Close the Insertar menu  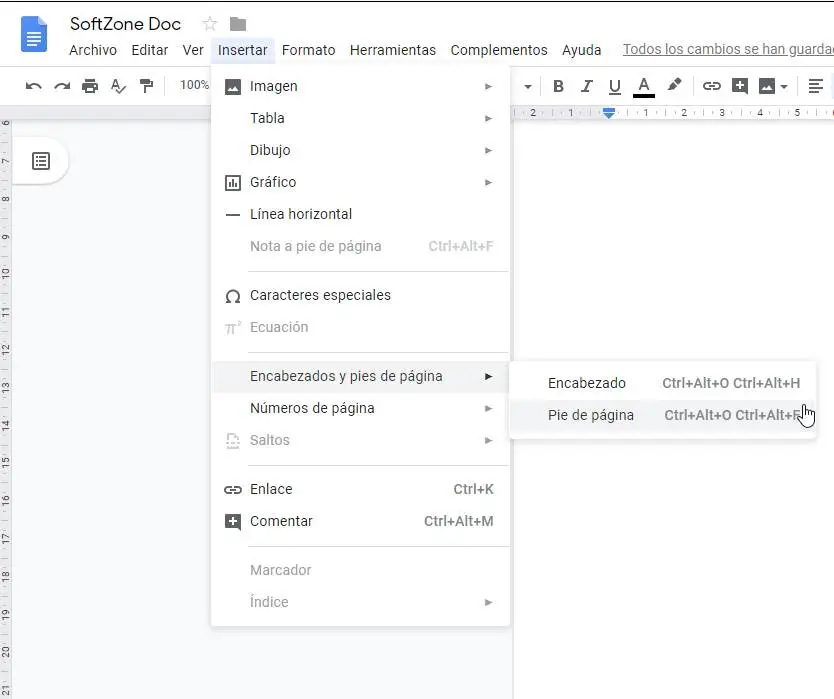(243, 50)
